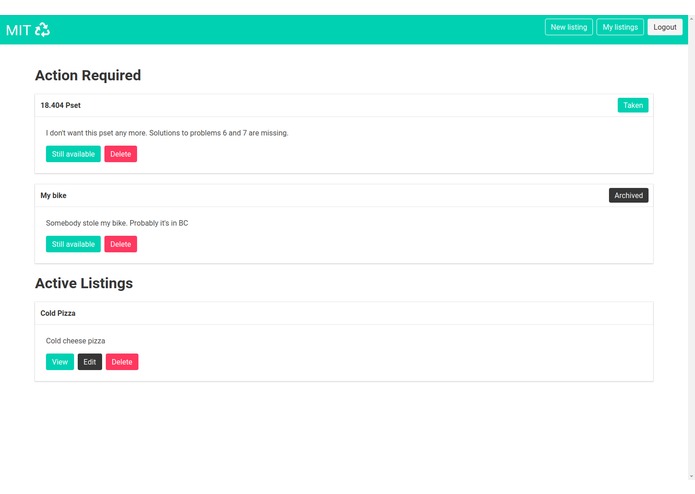Go to My listings
The width and height of the screenshot is (695, 494).
(x=620, y=27)
